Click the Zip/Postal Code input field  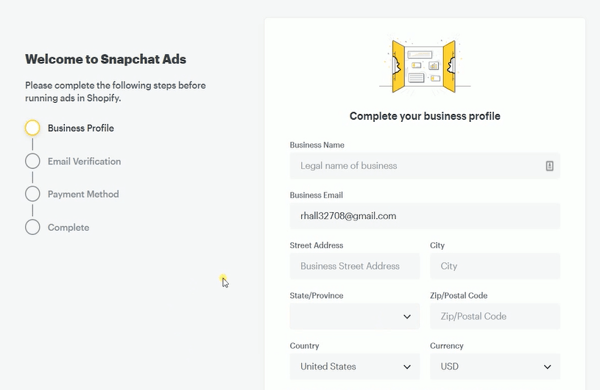pos(495,316)
